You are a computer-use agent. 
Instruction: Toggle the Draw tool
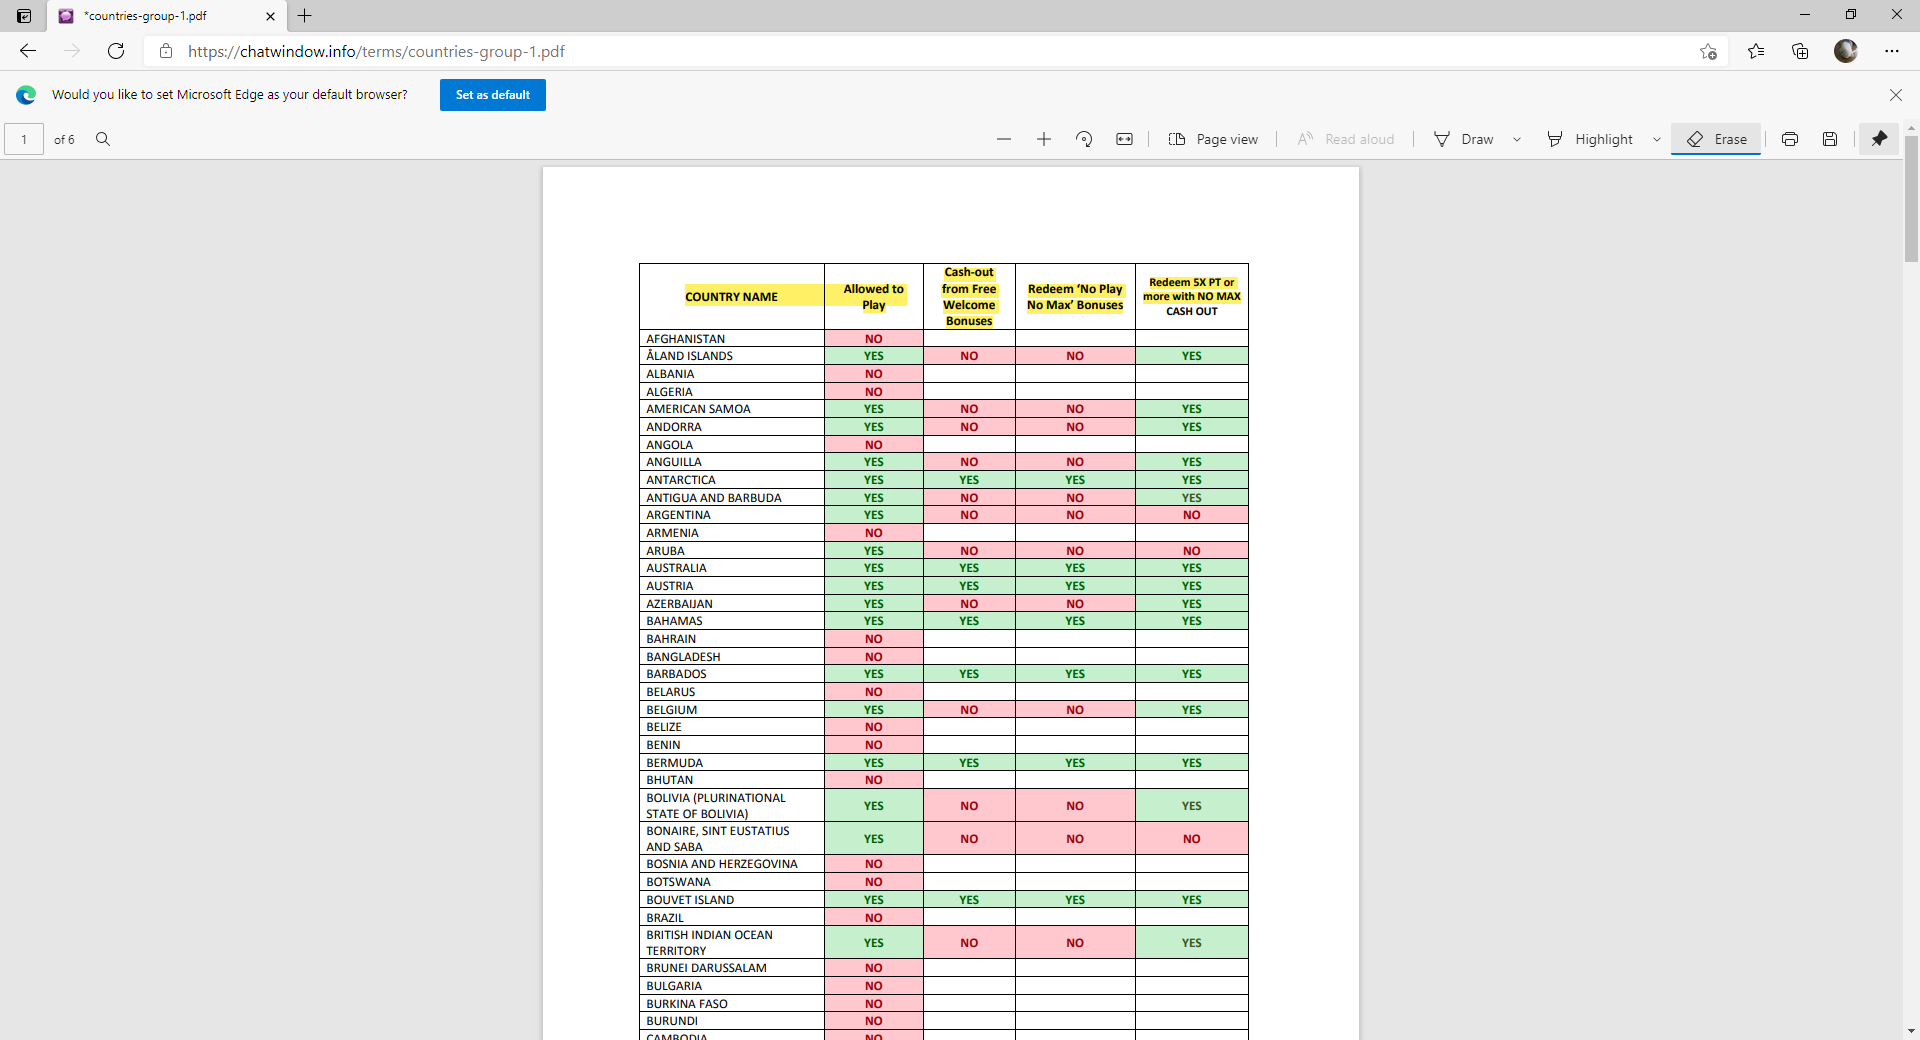pyautogui.click(x=1464, y=139)
